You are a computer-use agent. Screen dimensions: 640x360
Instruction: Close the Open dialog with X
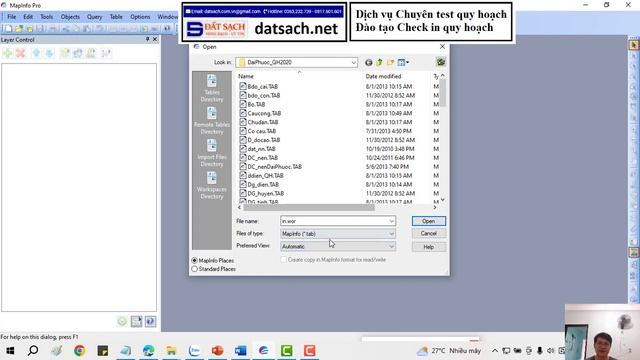pos(442,47)
